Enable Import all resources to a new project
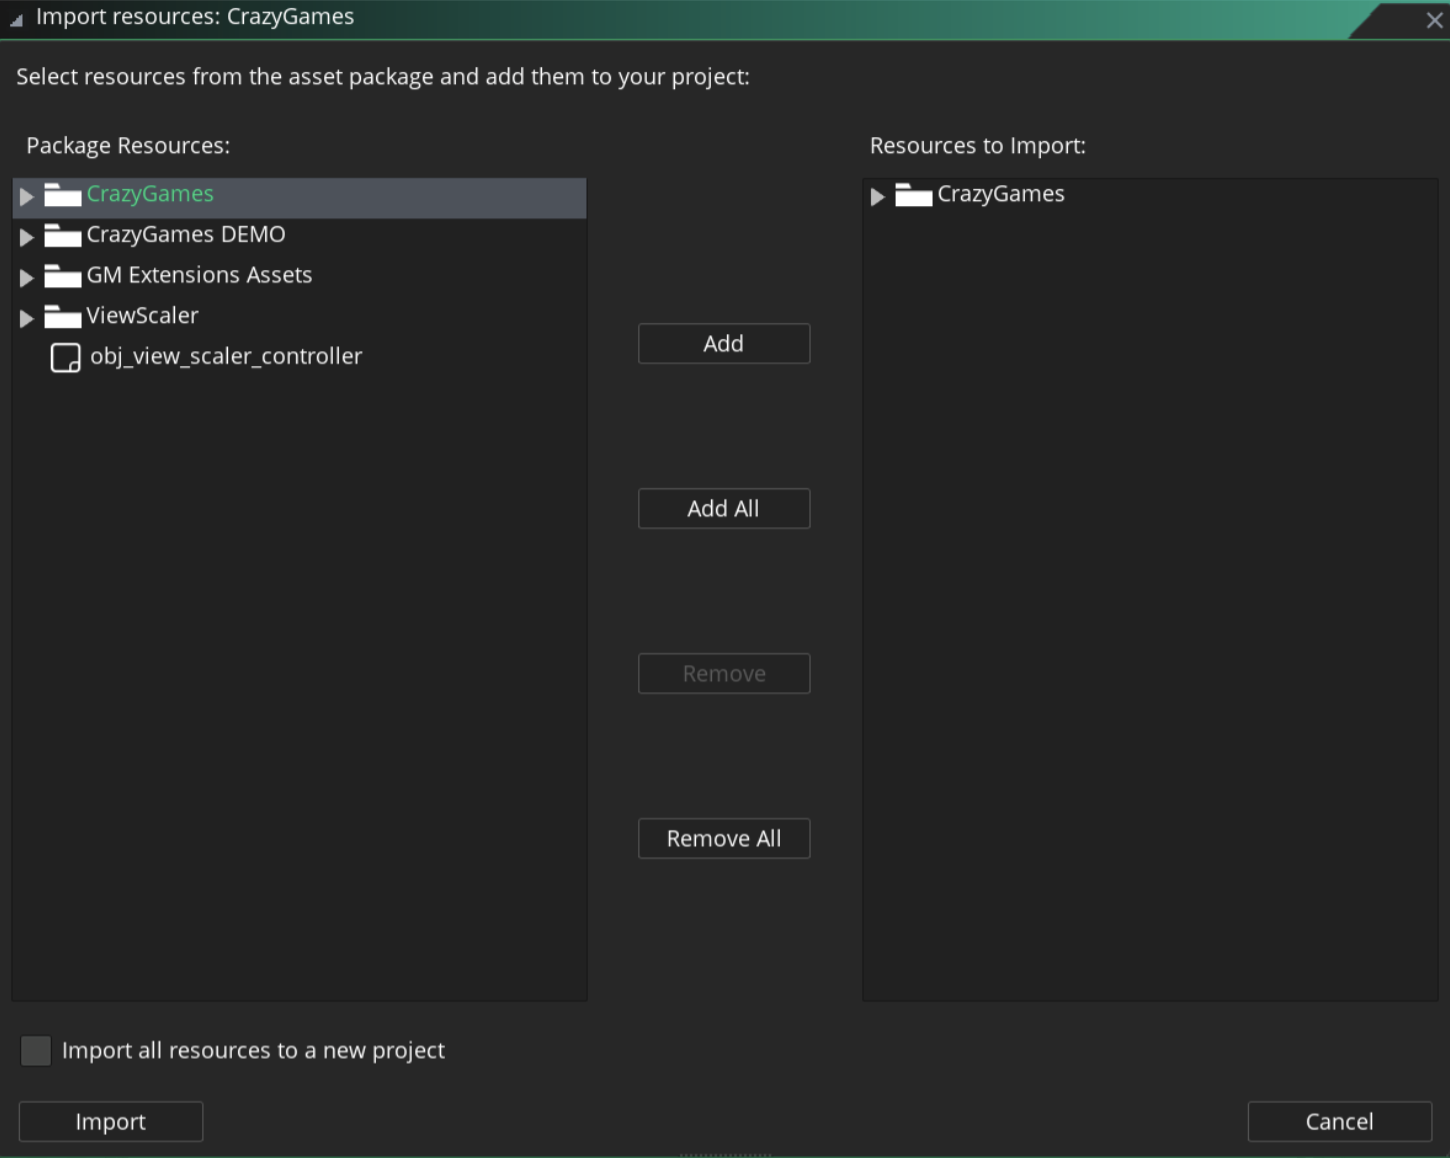This screenshot has height=1158, width=1450. coord(36,1051)
